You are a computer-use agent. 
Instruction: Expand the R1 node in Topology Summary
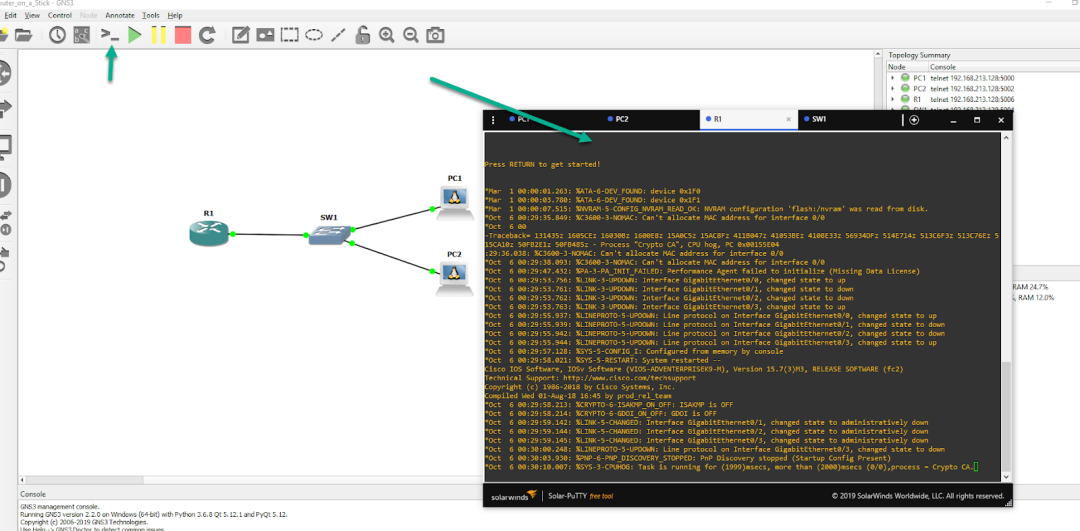pos(893,100)
